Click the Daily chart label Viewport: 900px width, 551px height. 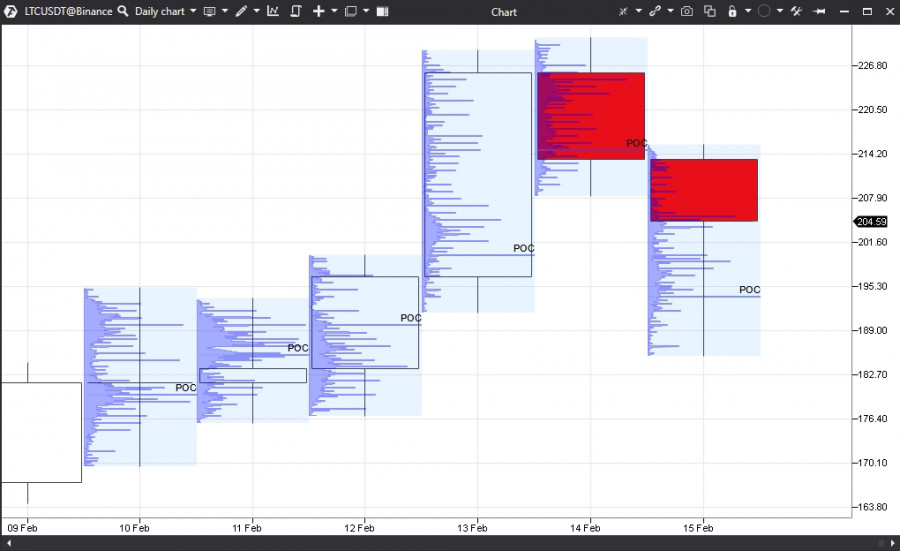pos(160,11)
